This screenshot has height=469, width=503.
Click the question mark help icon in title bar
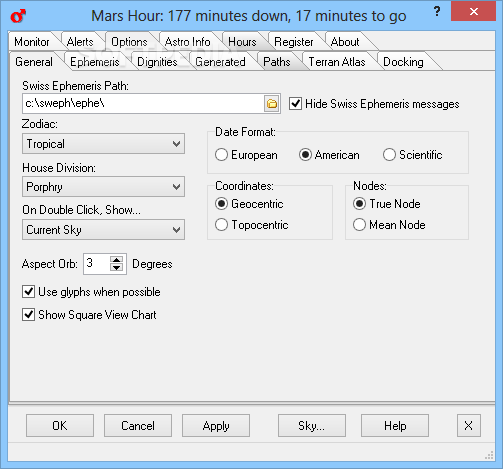pos(437,12)
